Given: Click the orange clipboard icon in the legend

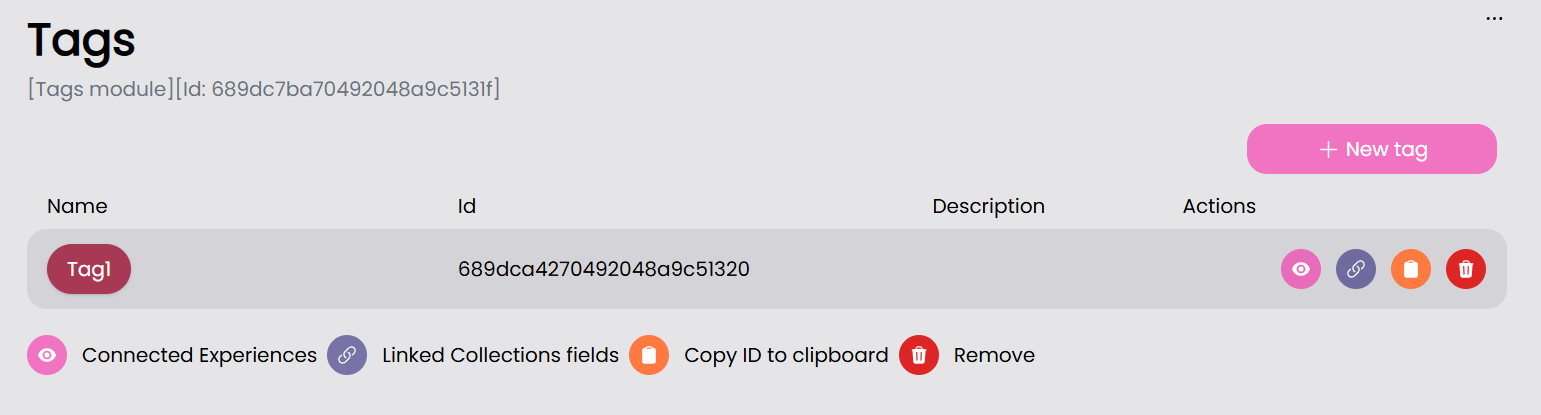Looking at the screenshot, I should (649, 355).
